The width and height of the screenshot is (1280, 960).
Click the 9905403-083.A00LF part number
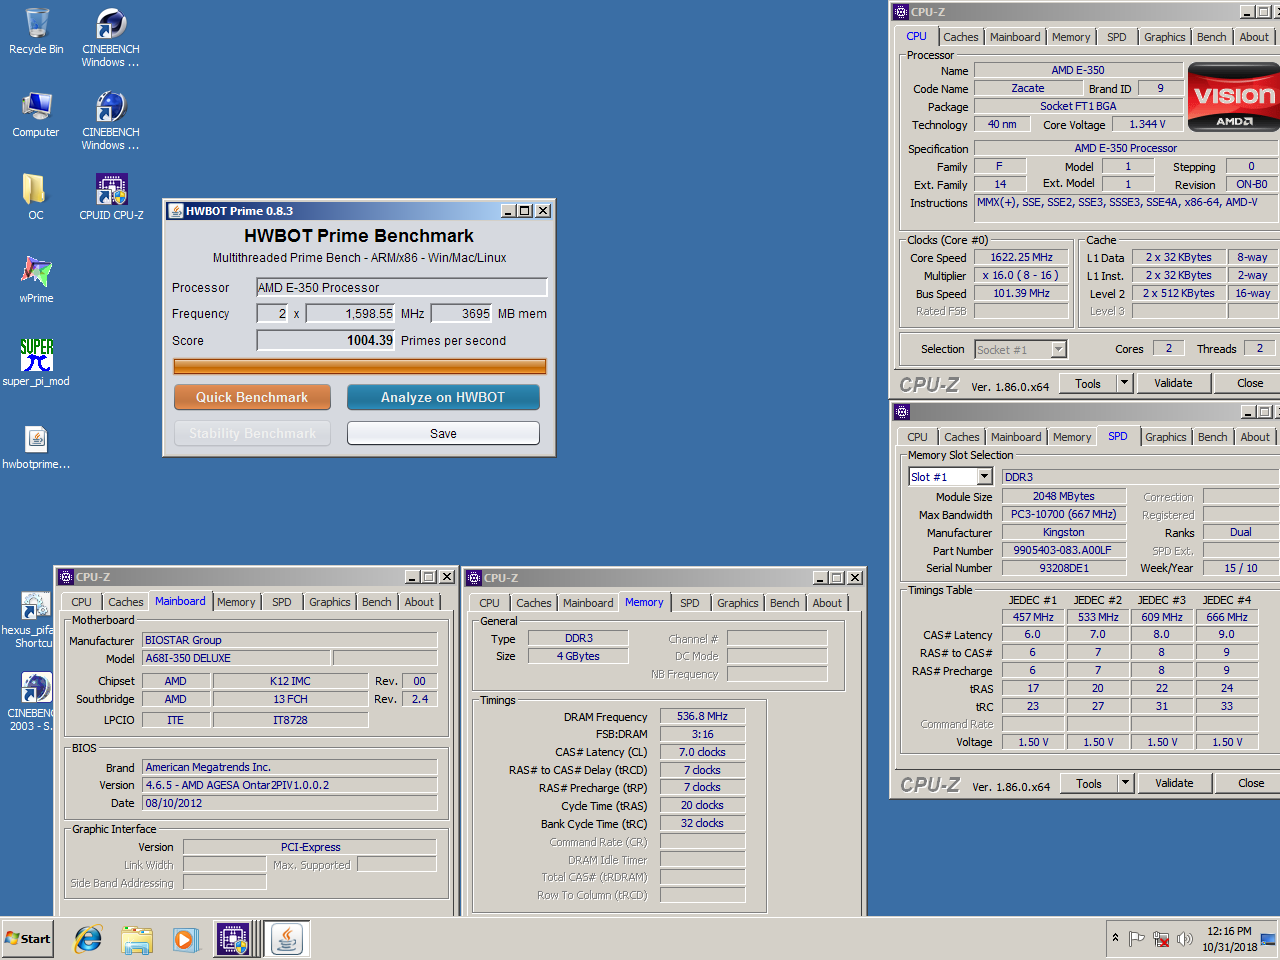click(1064, 550)
